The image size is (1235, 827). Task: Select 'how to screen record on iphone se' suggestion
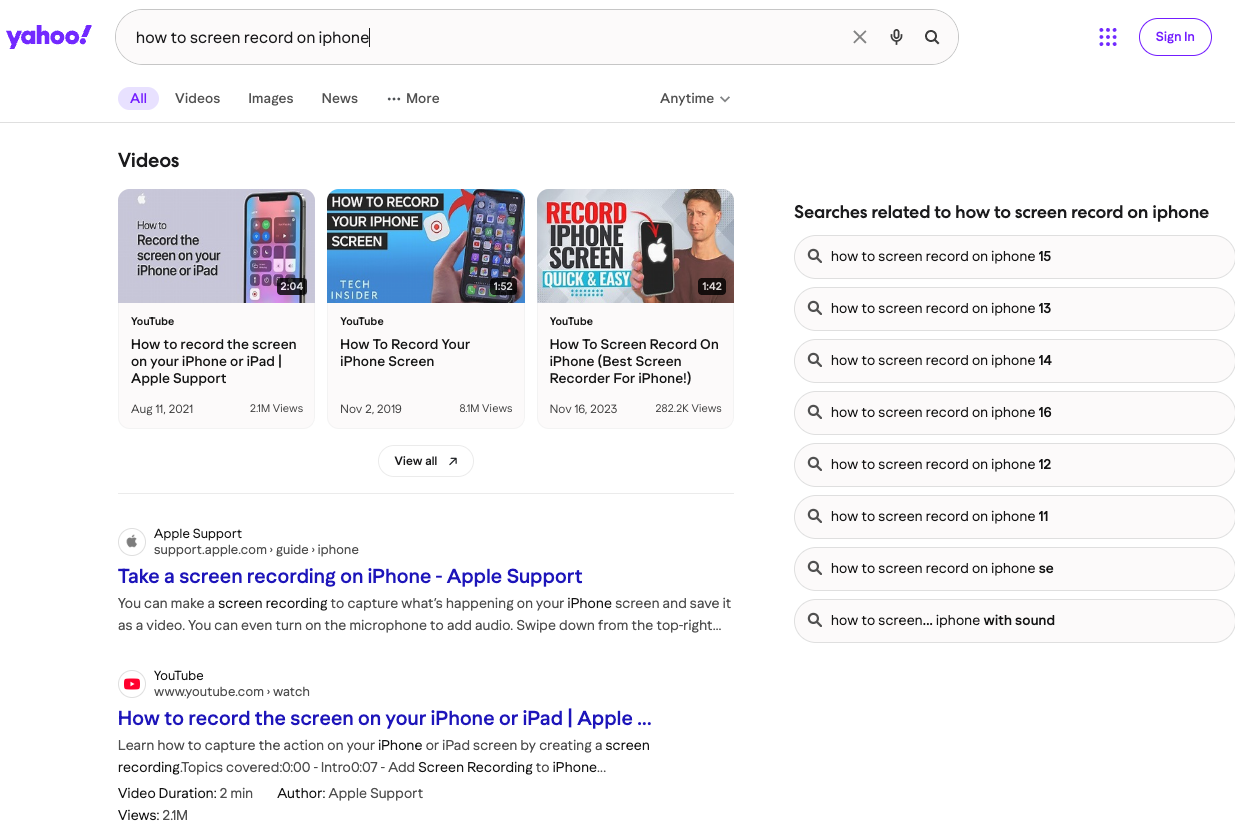[1015, 568]
